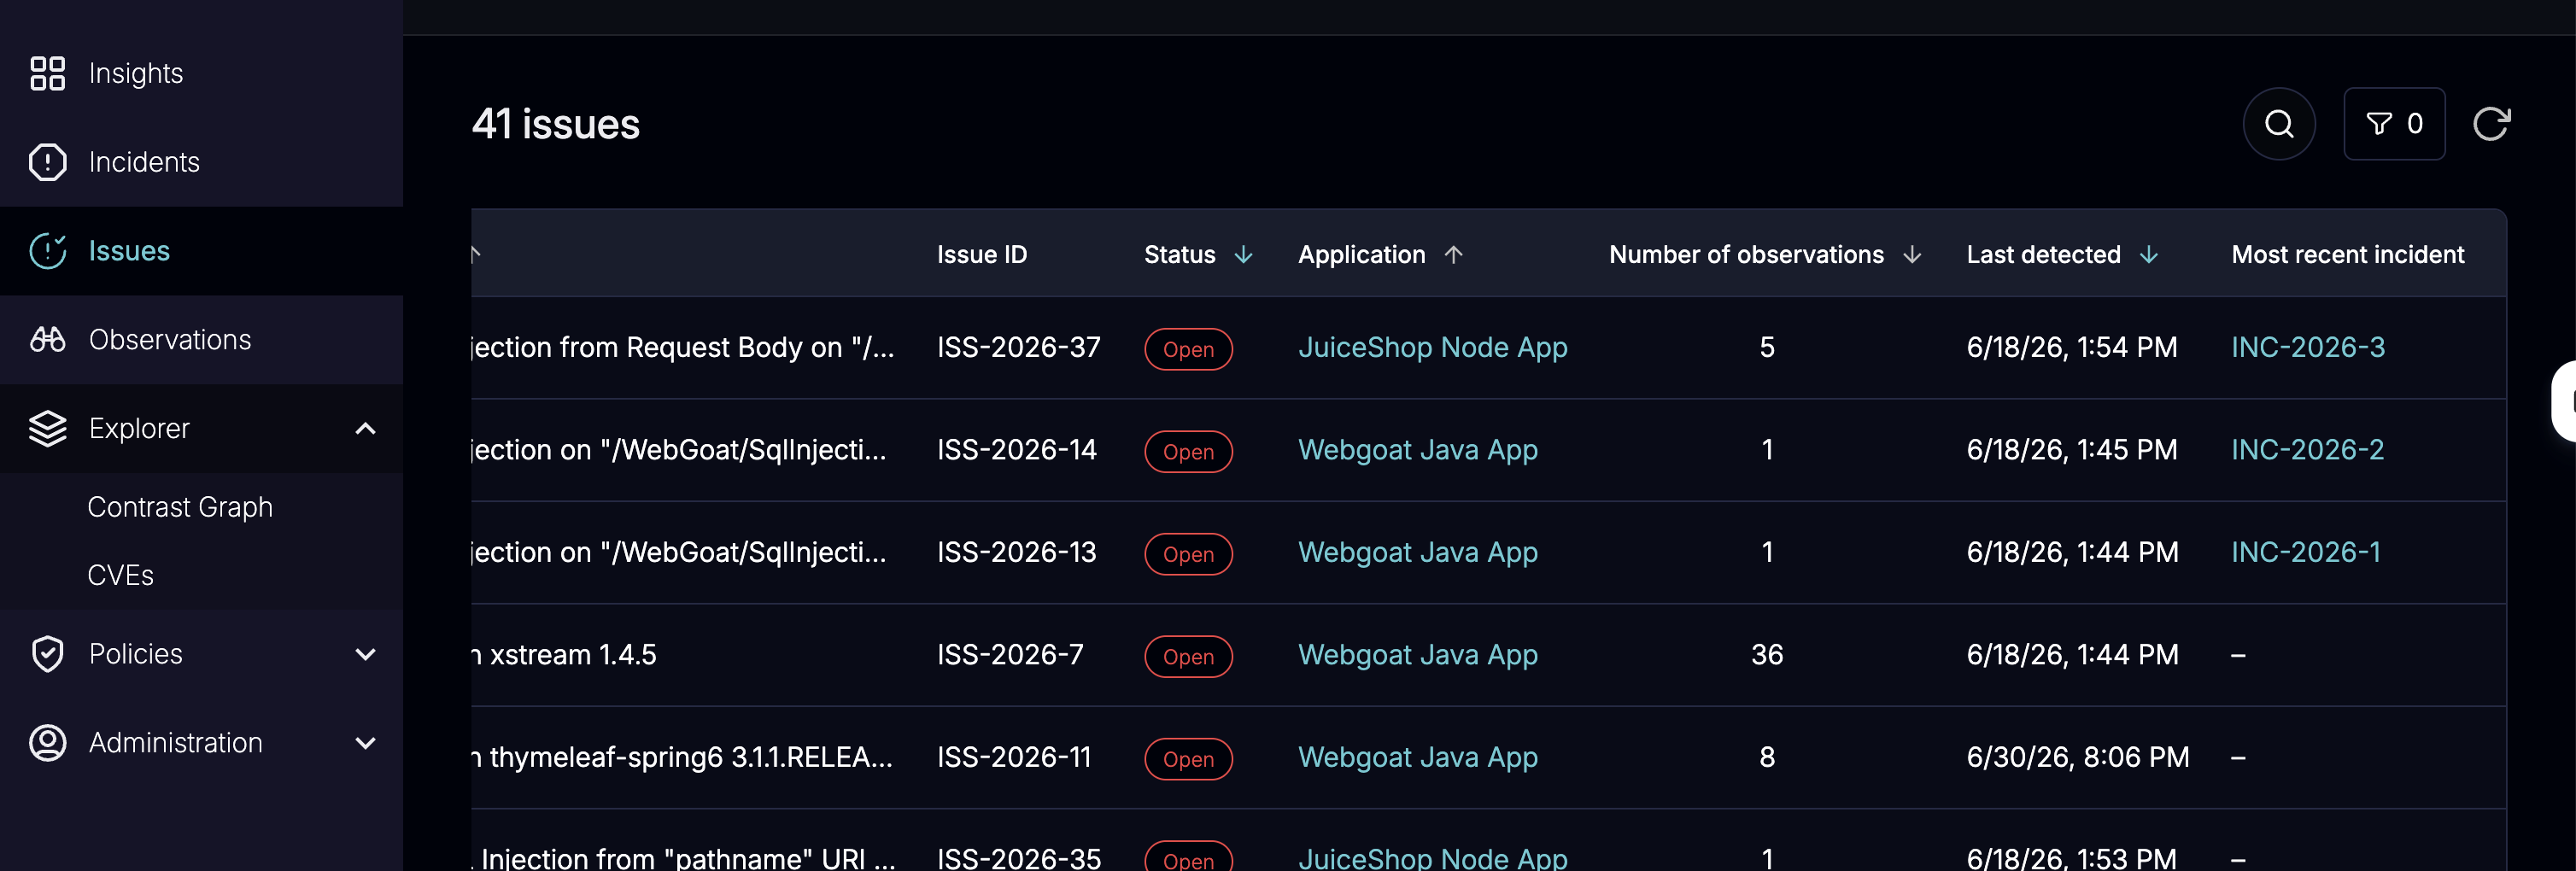Open the filter button showing 0
The height and width of the screenshot is (871, 2576).
(x=2394, y=124)
